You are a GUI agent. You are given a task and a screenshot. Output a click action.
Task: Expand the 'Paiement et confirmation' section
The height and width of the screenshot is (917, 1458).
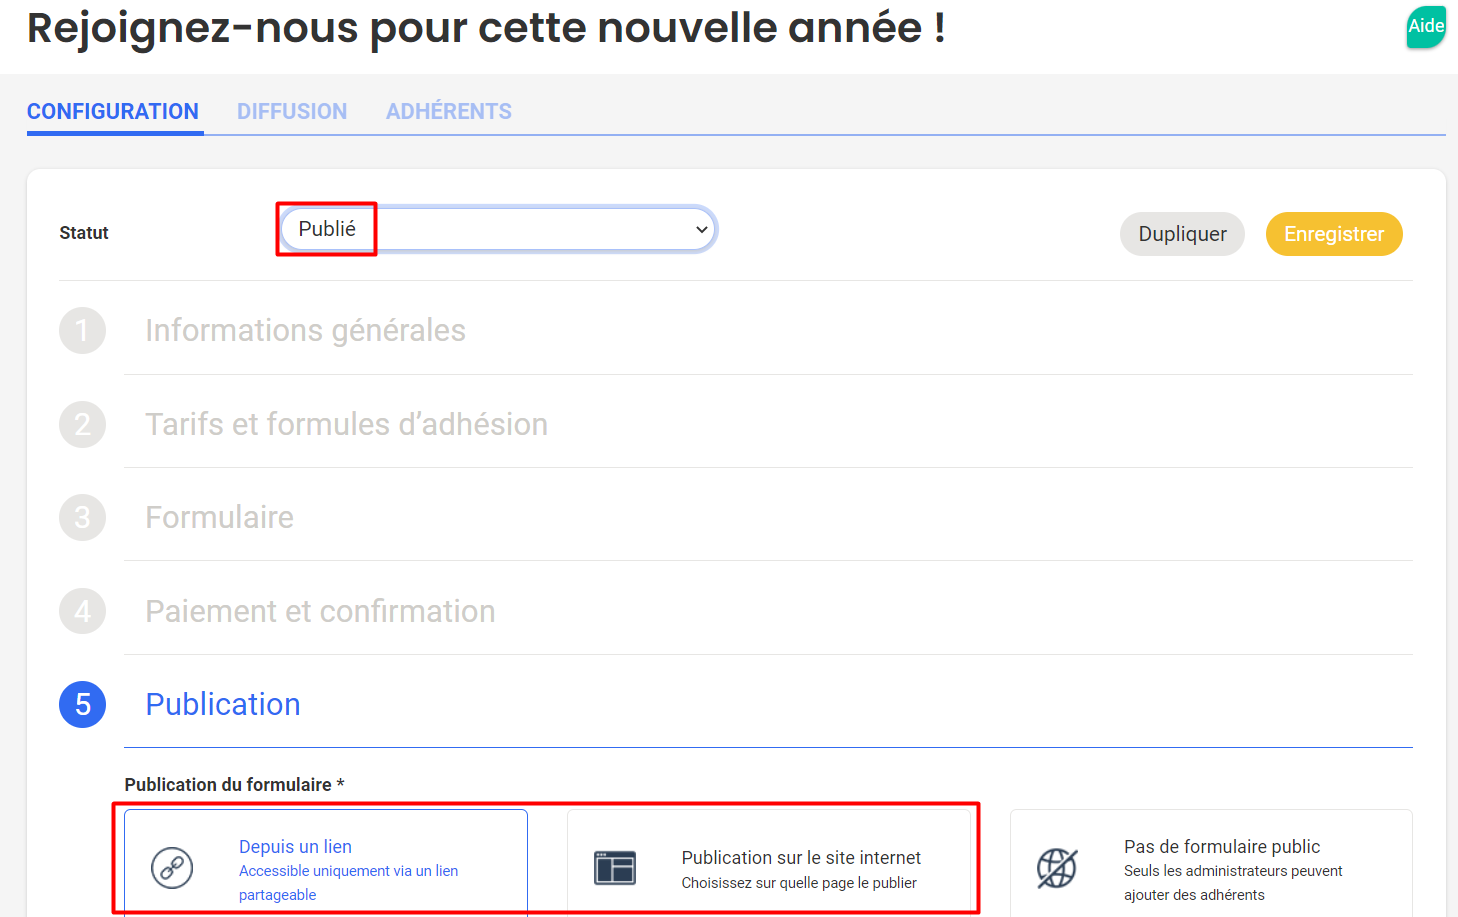pyautogui.click(x=320, y=611)
